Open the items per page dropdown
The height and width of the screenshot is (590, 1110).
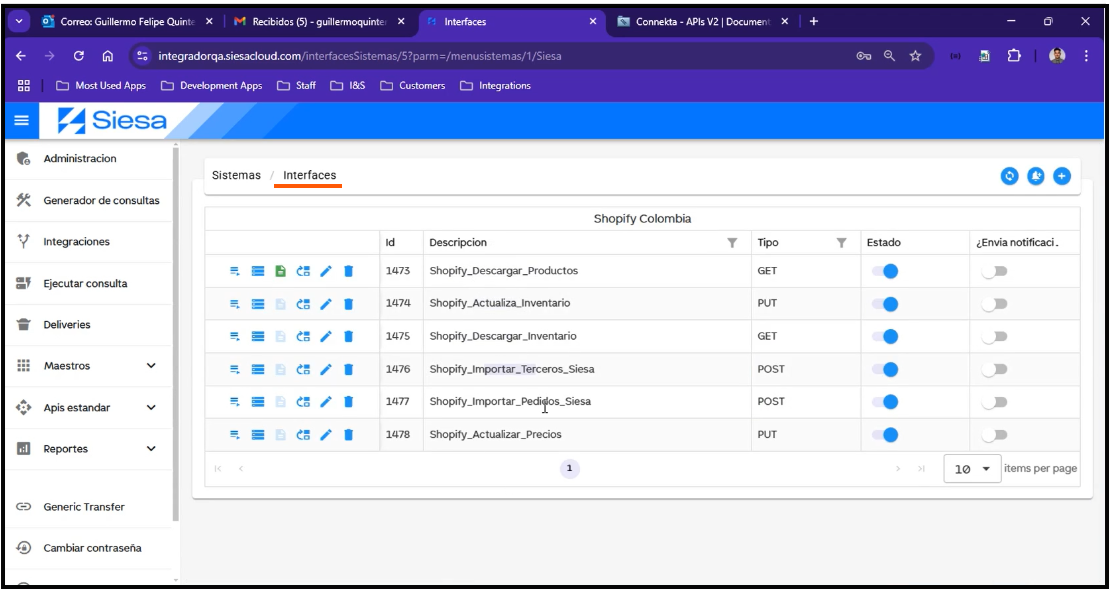pyautogui.click(x=971, y=468)
